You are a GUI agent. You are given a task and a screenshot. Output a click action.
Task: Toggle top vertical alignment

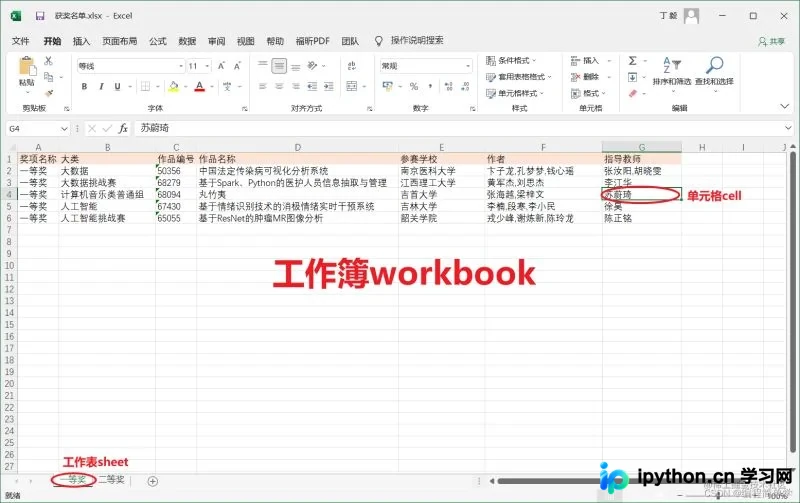263,66
